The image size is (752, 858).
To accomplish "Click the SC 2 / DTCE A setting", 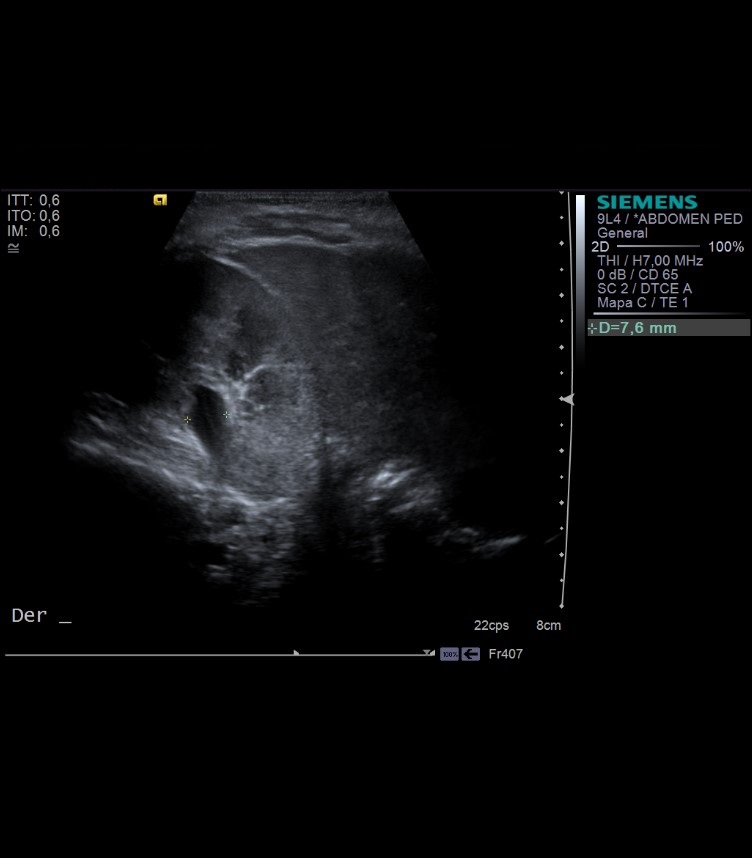I will click(x=644, y=288).
